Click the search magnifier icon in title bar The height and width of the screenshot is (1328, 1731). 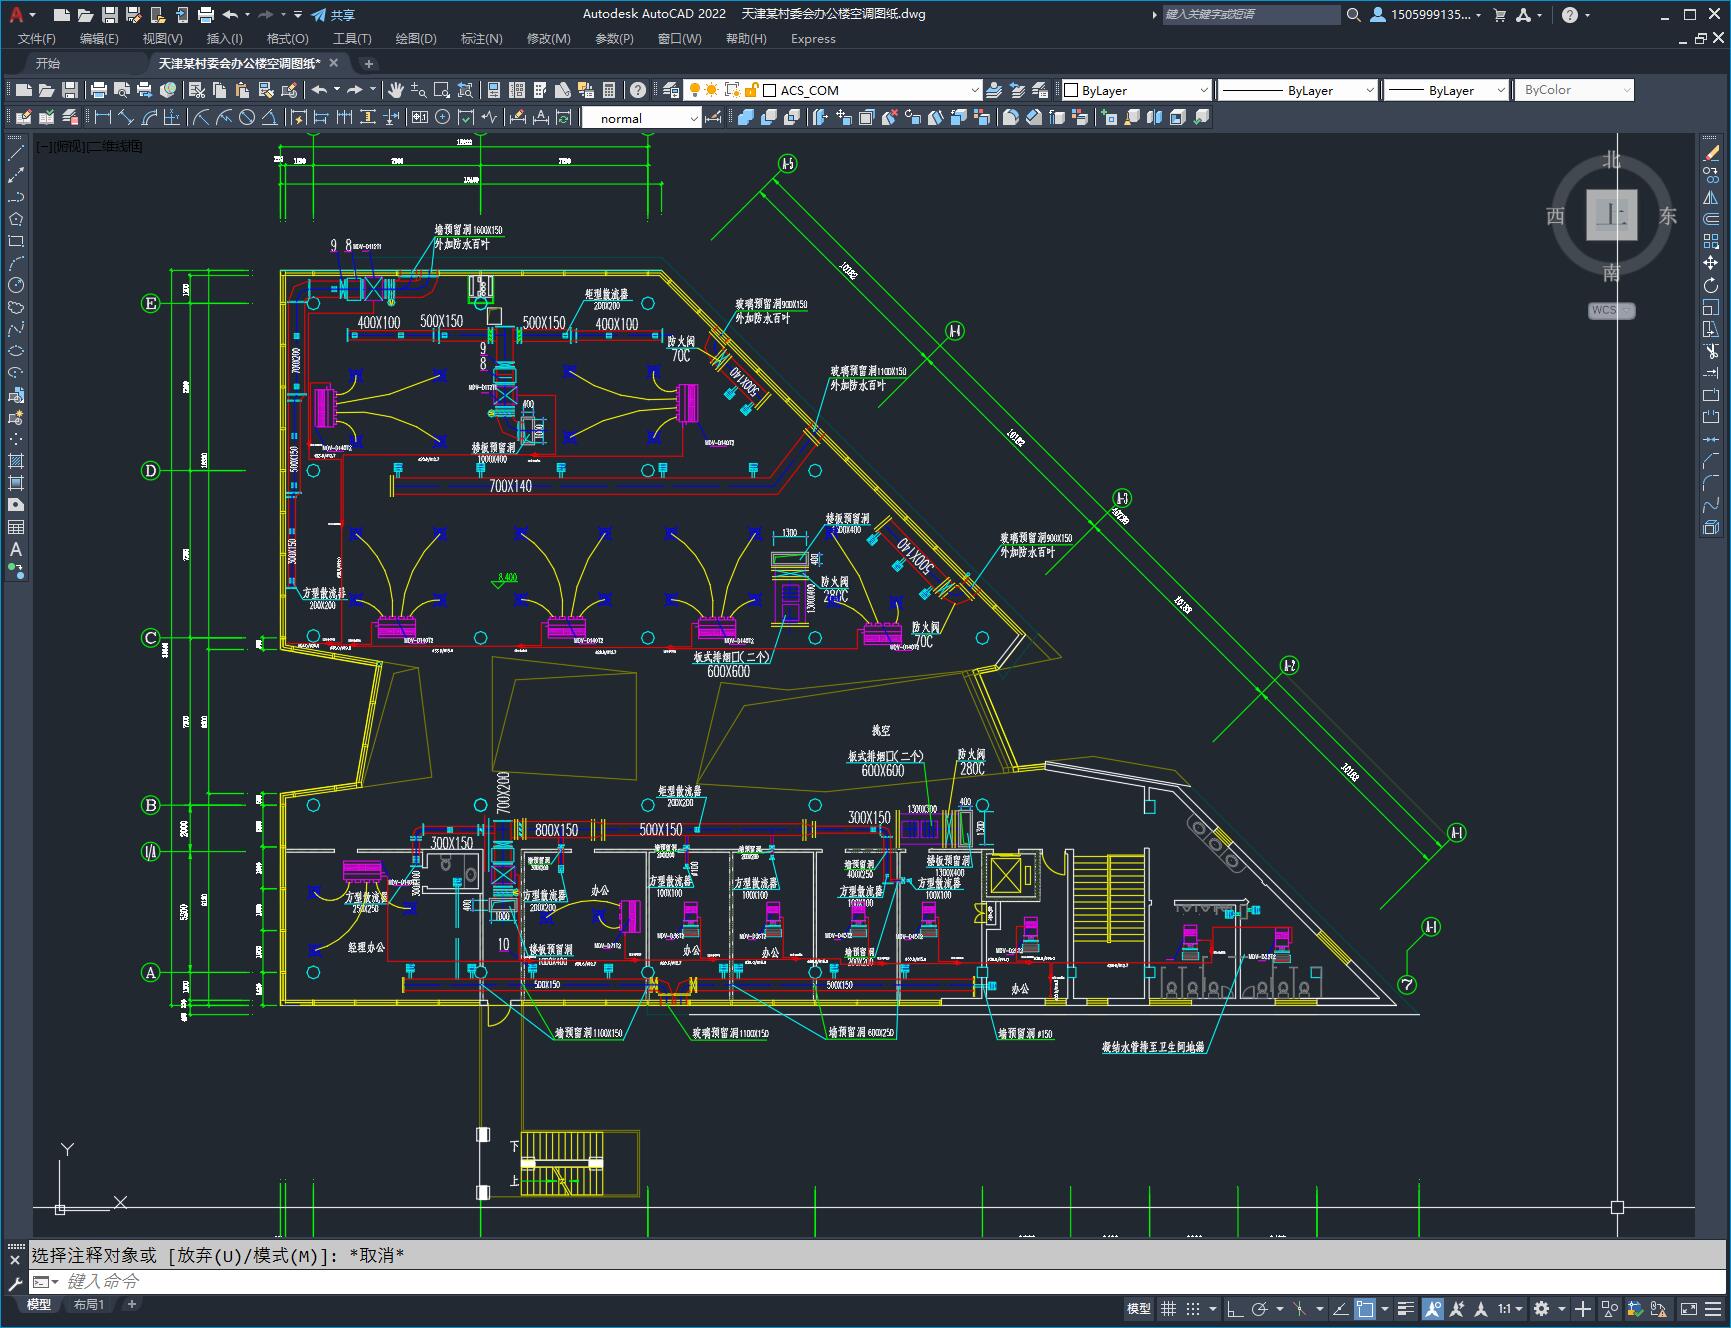(x=1353, y=15)
